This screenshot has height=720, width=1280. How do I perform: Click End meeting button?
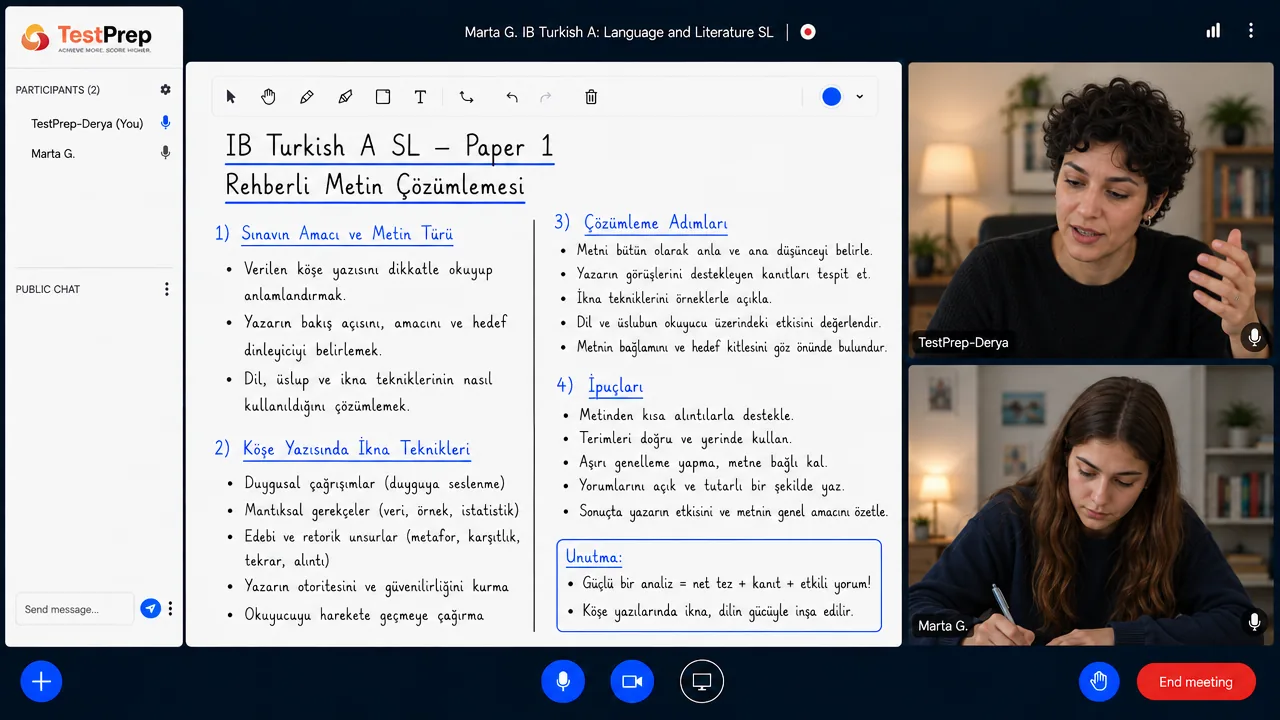(x=1196, y=682)
